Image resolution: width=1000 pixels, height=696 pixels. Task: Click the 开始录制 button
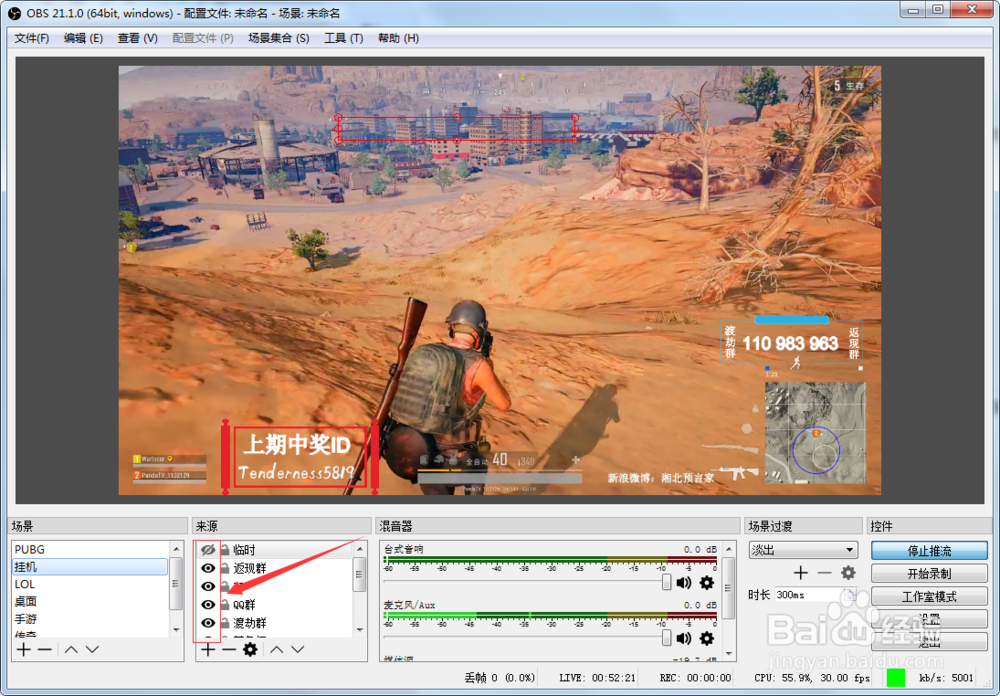(x=929, y=574)
